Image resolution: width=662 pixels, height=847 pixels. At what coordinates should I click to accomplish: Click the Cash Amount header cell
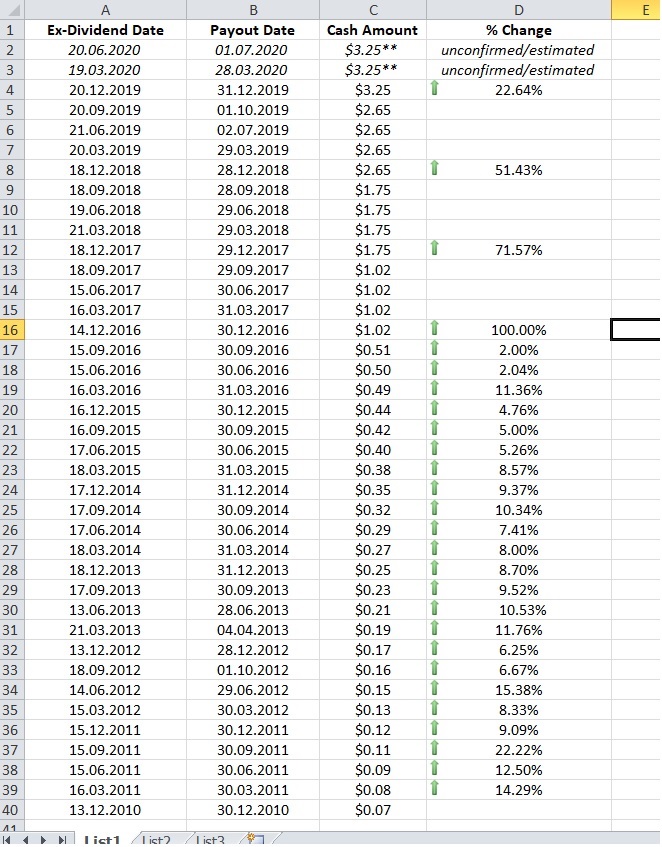pyautogui.click(x=372, y=30)
